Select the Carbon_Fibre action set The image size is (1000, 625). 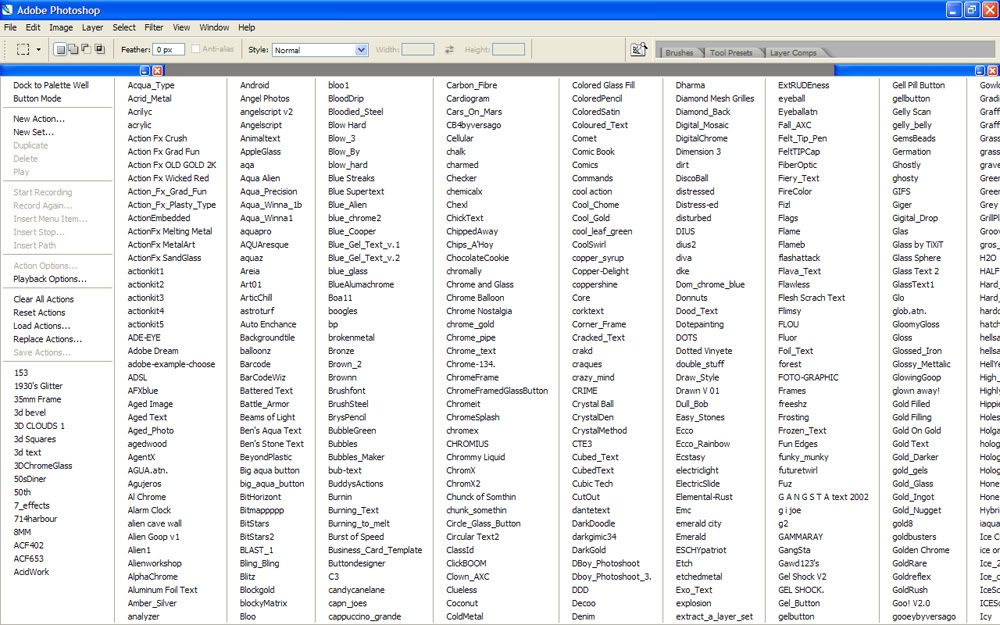pyautogui.click(x=472, y=85)
